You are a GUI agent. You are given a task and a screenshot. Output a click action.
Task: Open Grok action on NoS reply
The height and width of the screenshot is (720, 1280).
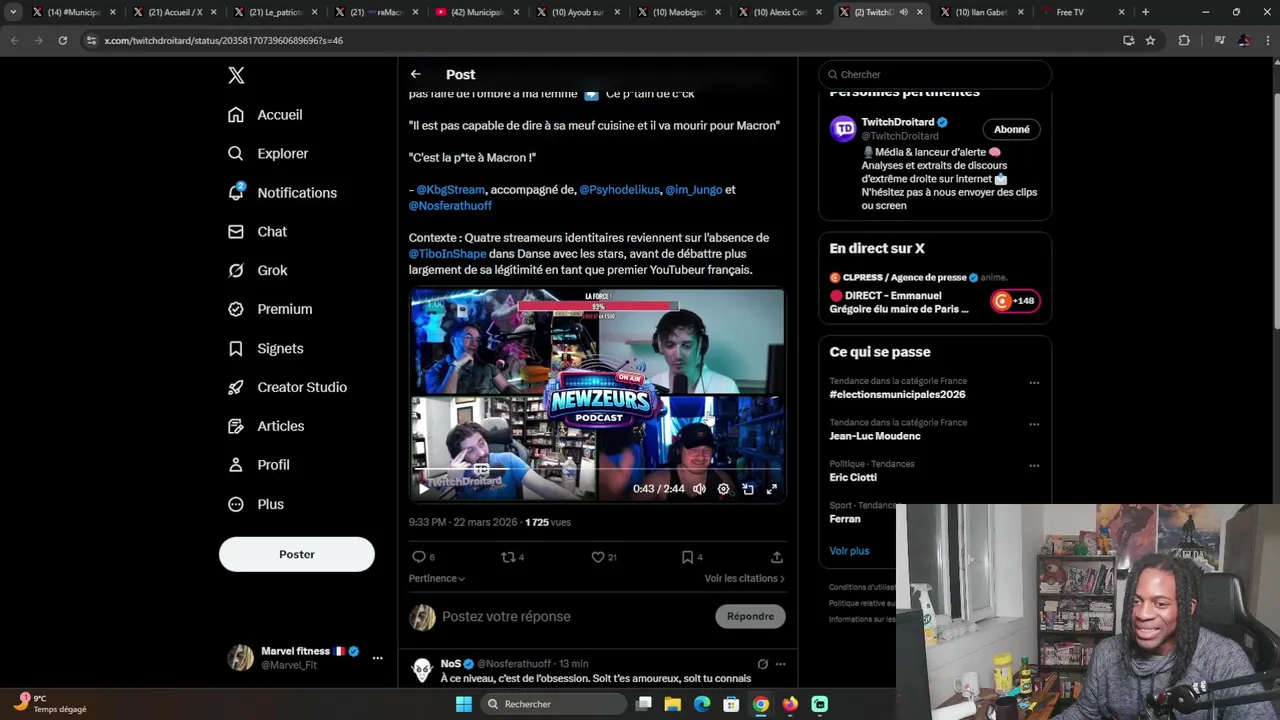pos(762,664)
